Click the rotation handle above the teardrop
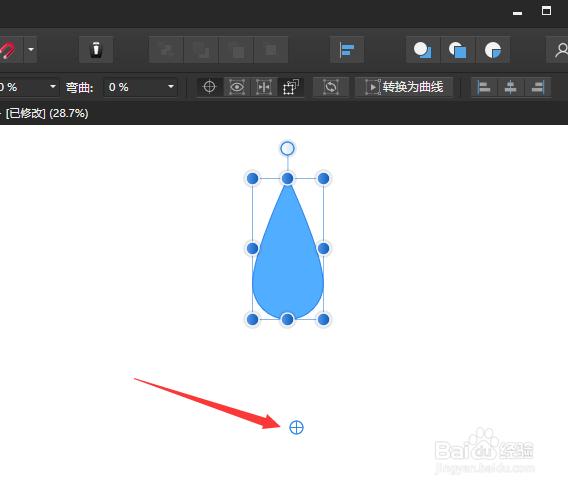 (x=288, y=149)
